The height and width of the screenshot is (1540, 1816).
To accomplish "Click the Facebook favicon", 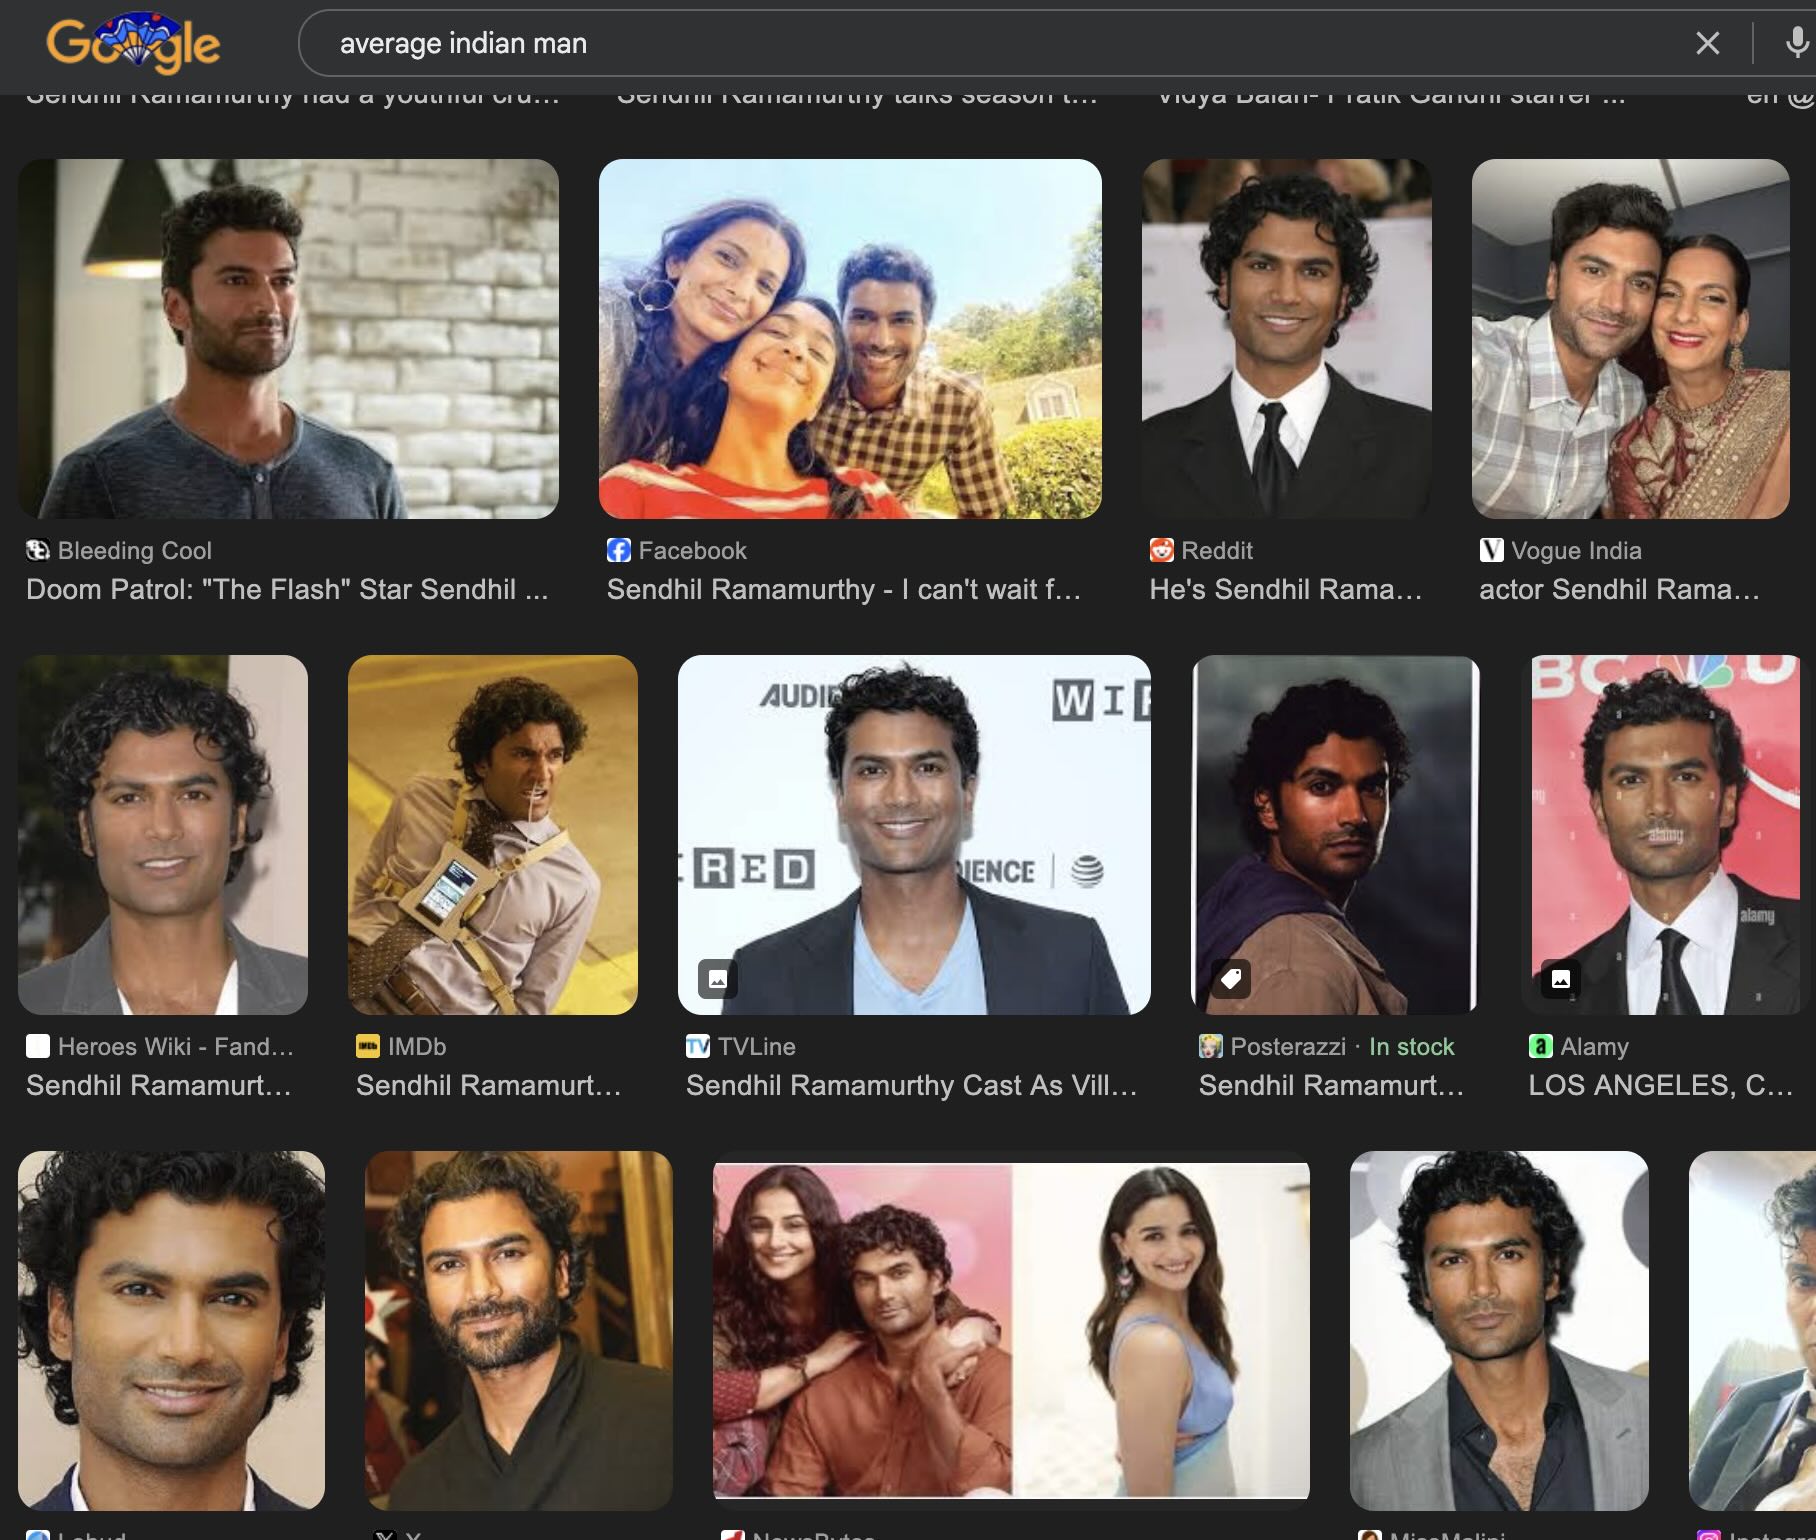I will [619, 550].
